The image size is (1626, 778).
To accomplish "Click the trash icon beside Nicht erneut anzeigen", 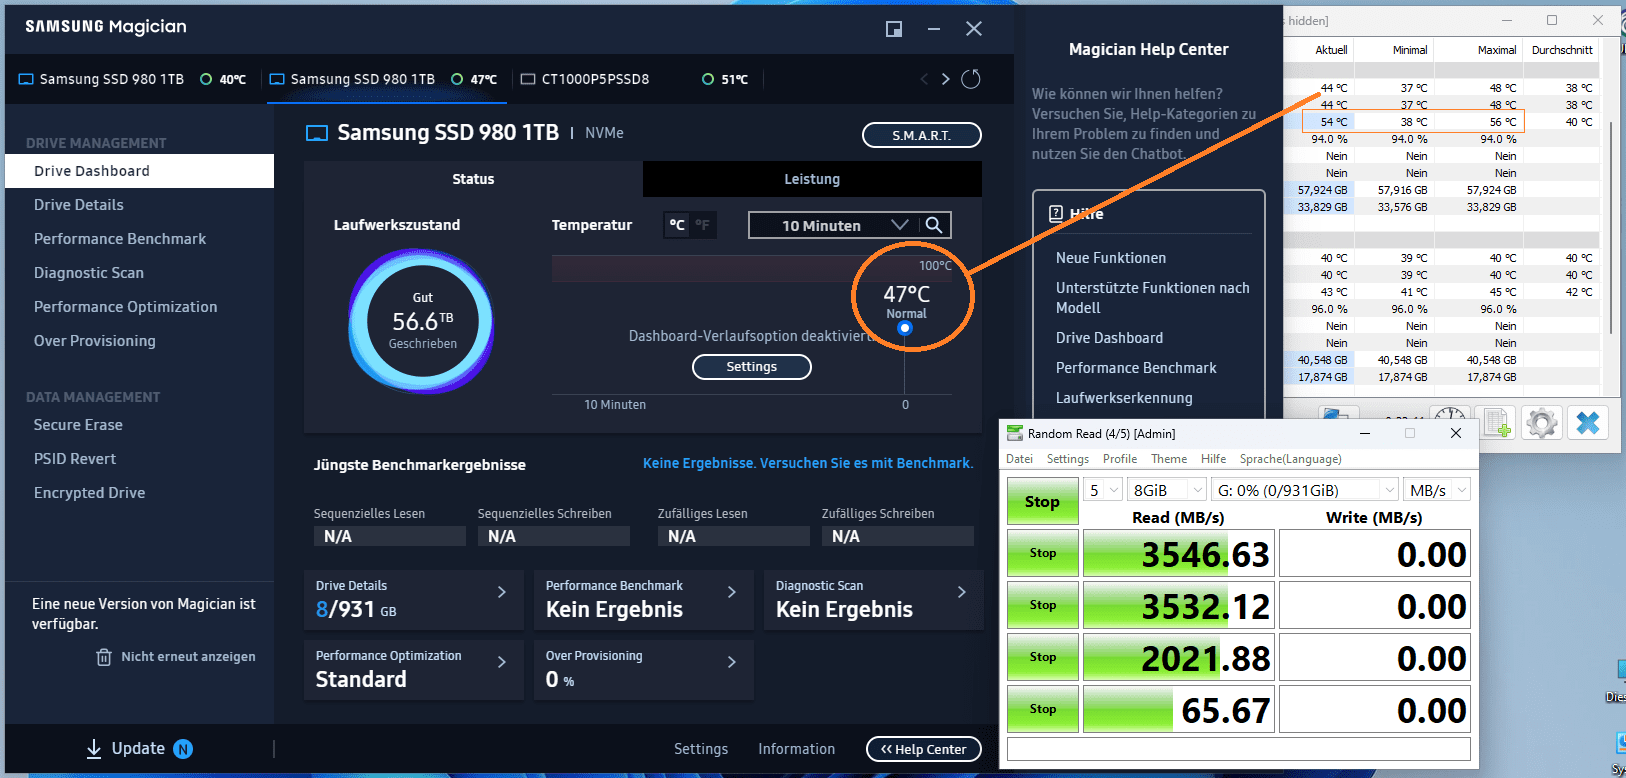I will point(104,657).
